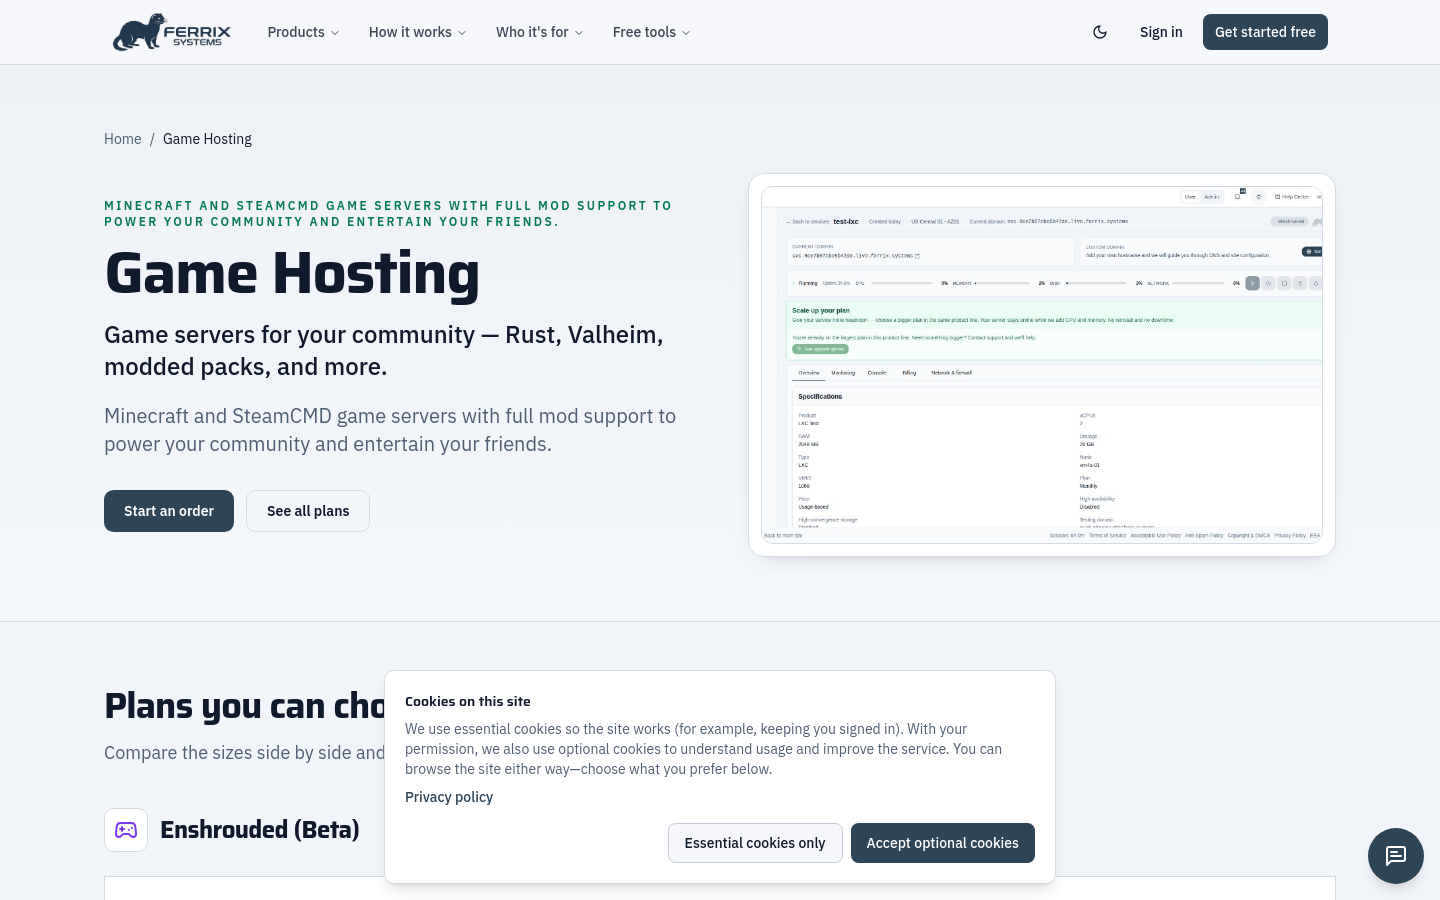This screenshot has height=900, width=1440.
Task: Click Game Hosting breadcrumb item
Action: (x=207, y=139)
